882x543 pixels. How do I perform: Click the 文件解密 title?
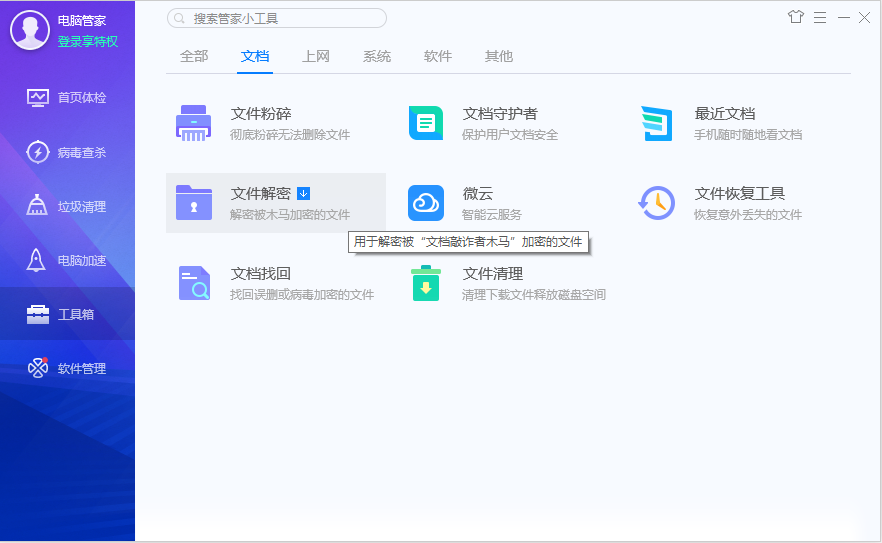(261, 194)
